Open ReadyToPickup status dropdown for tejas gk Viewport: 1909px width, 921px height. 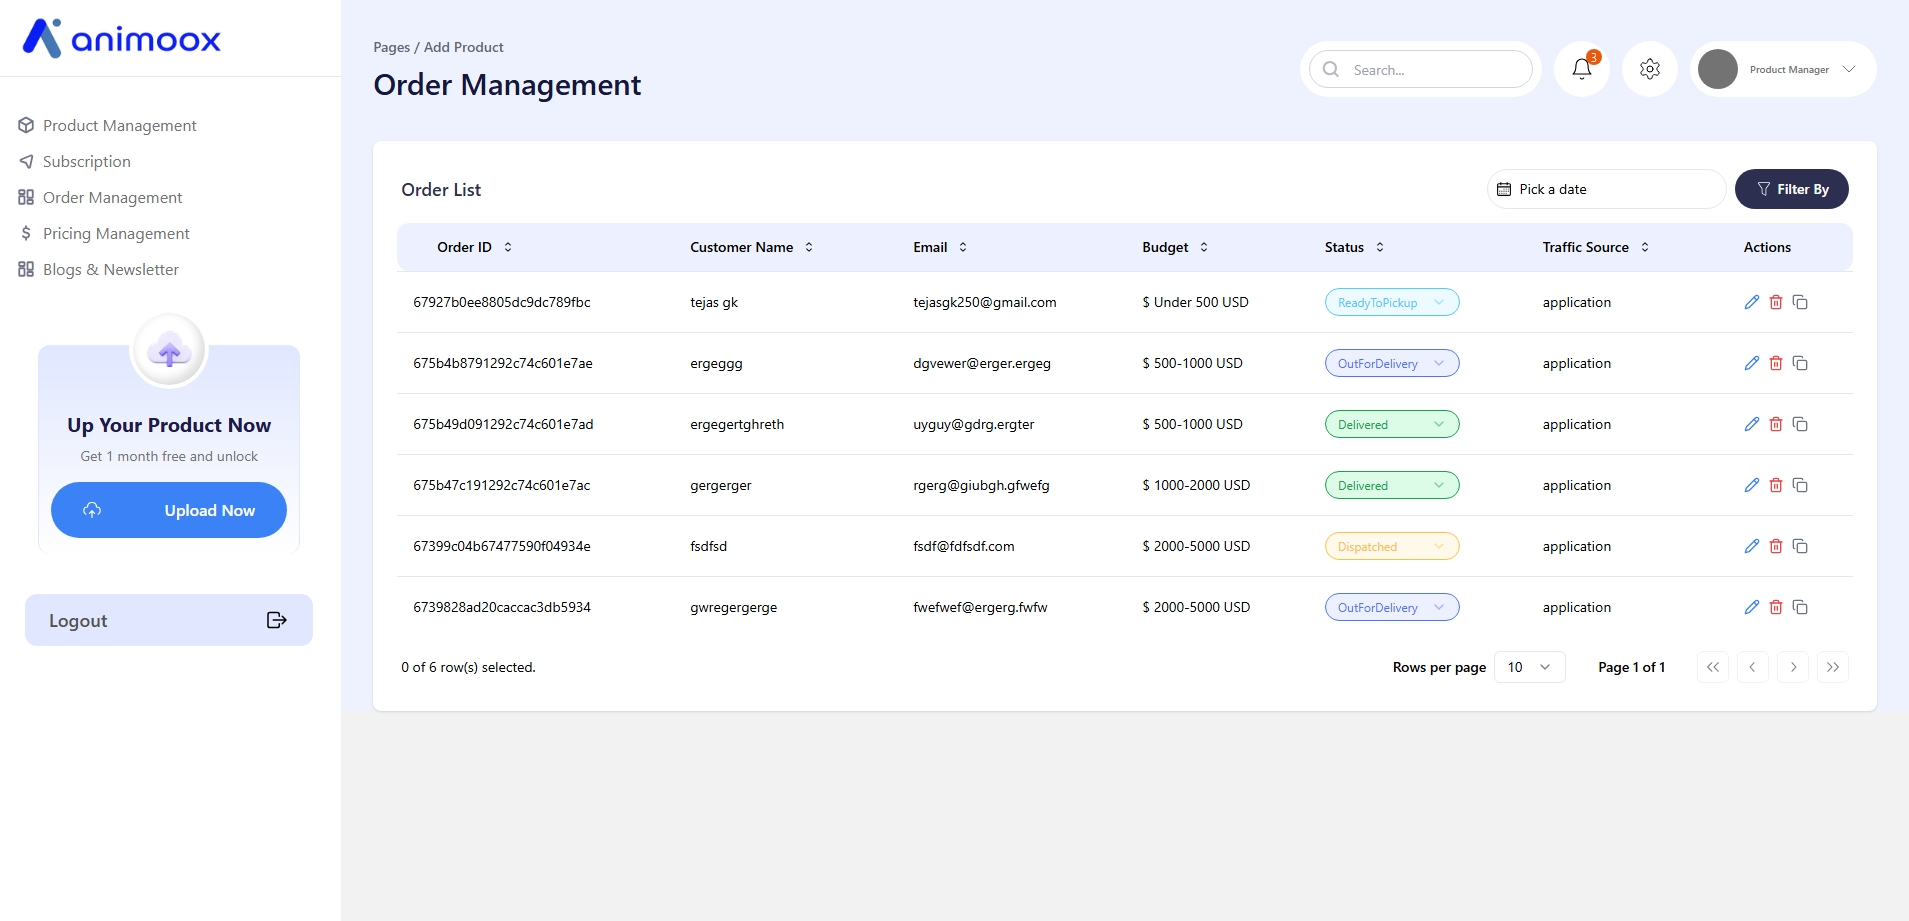point(1392,302)
